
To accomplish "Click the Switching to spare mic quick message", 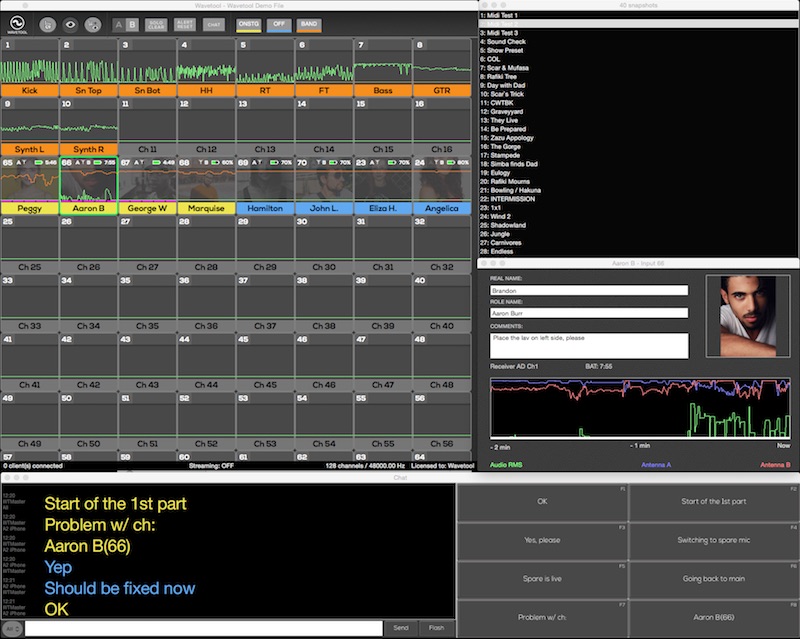I will (x=713, y=540).
